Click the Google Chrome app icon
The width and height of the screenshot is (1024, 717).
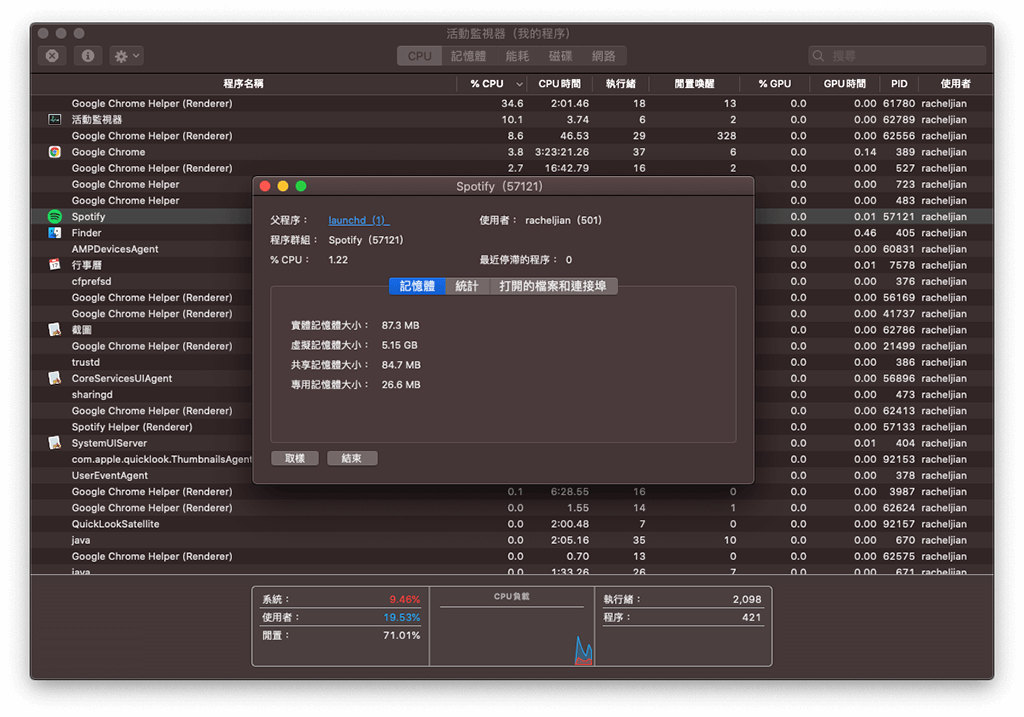pyautogui.click(x=55, y=152)
